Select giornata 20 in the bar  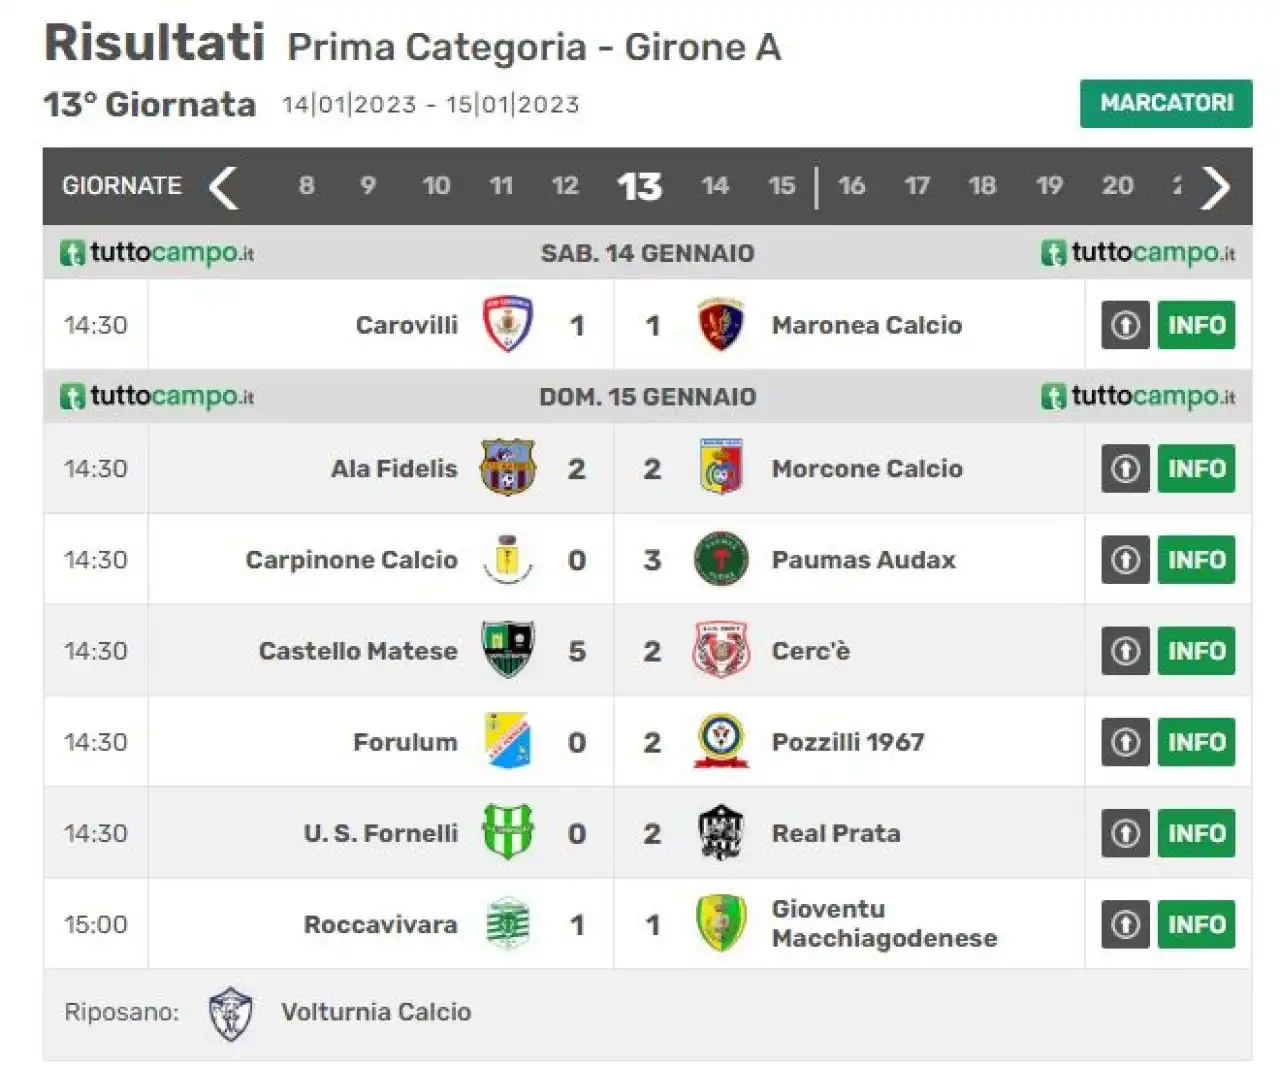pyautogui.click(x=1117, y=186)
